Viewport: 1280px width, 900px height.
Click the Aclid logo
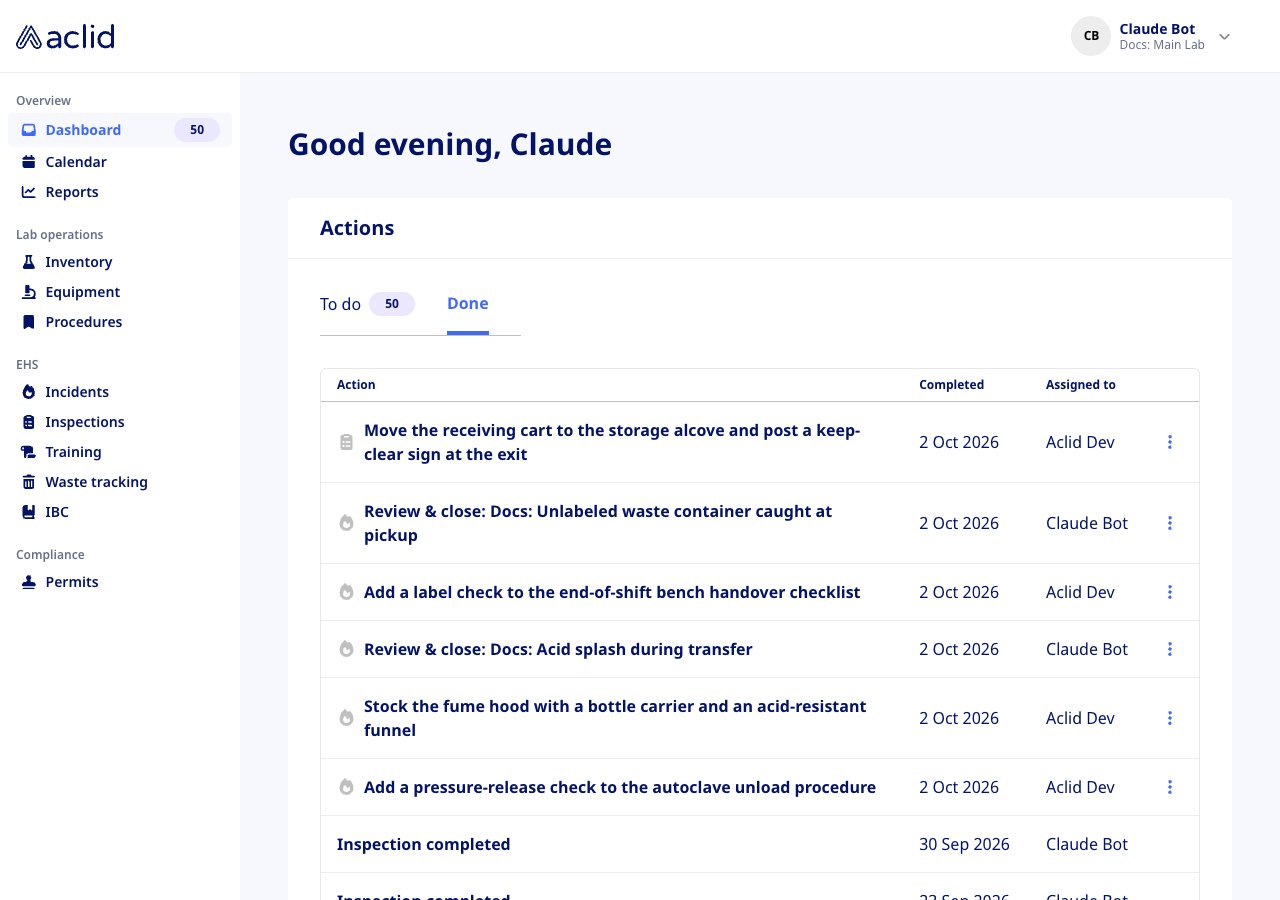(65, 37)
